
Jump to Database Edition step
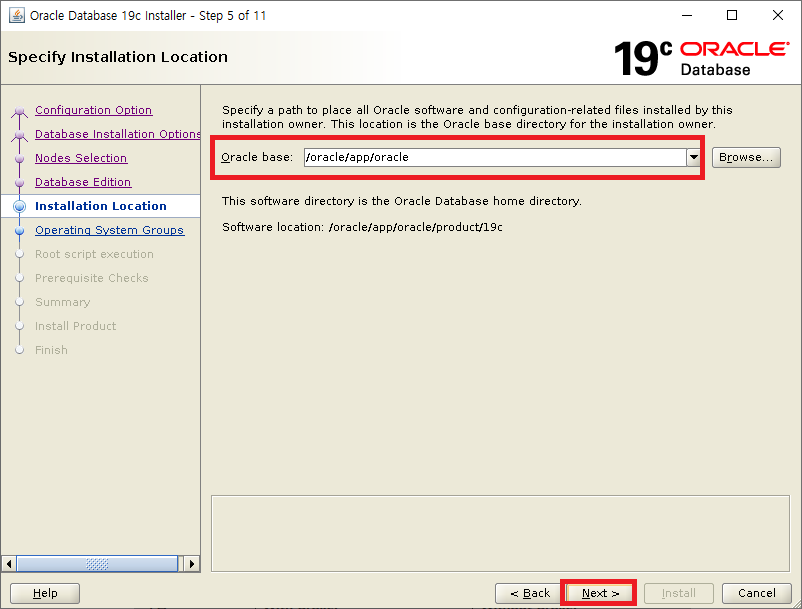(x=83, y=182)
